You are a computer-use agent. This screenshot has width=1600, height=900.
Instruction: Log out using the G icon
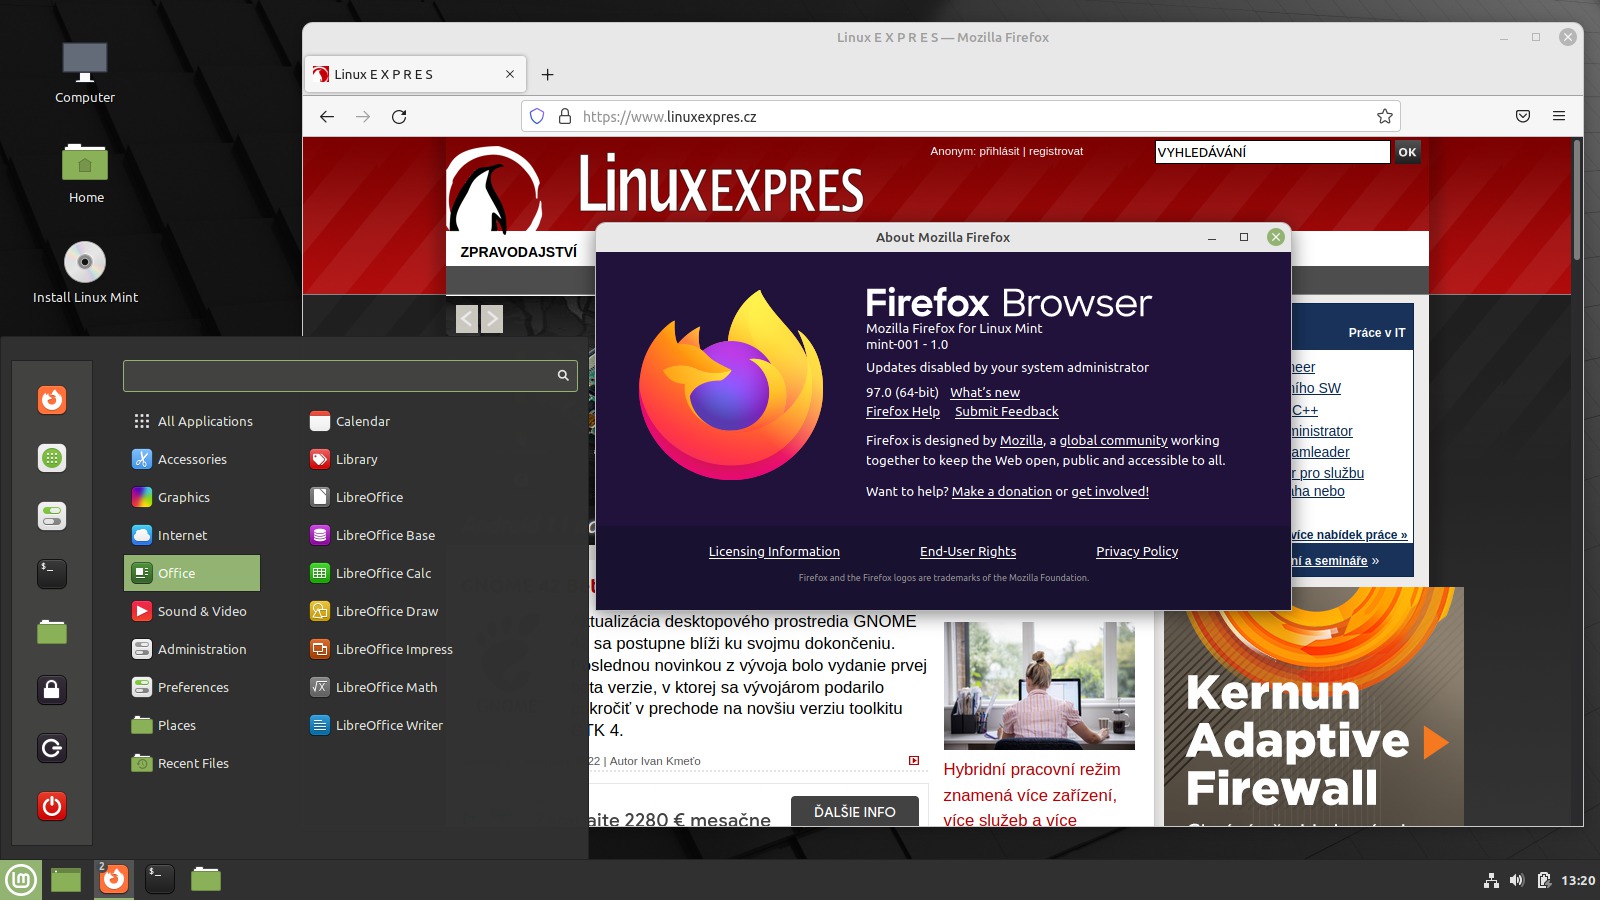[x=52, y=748]
